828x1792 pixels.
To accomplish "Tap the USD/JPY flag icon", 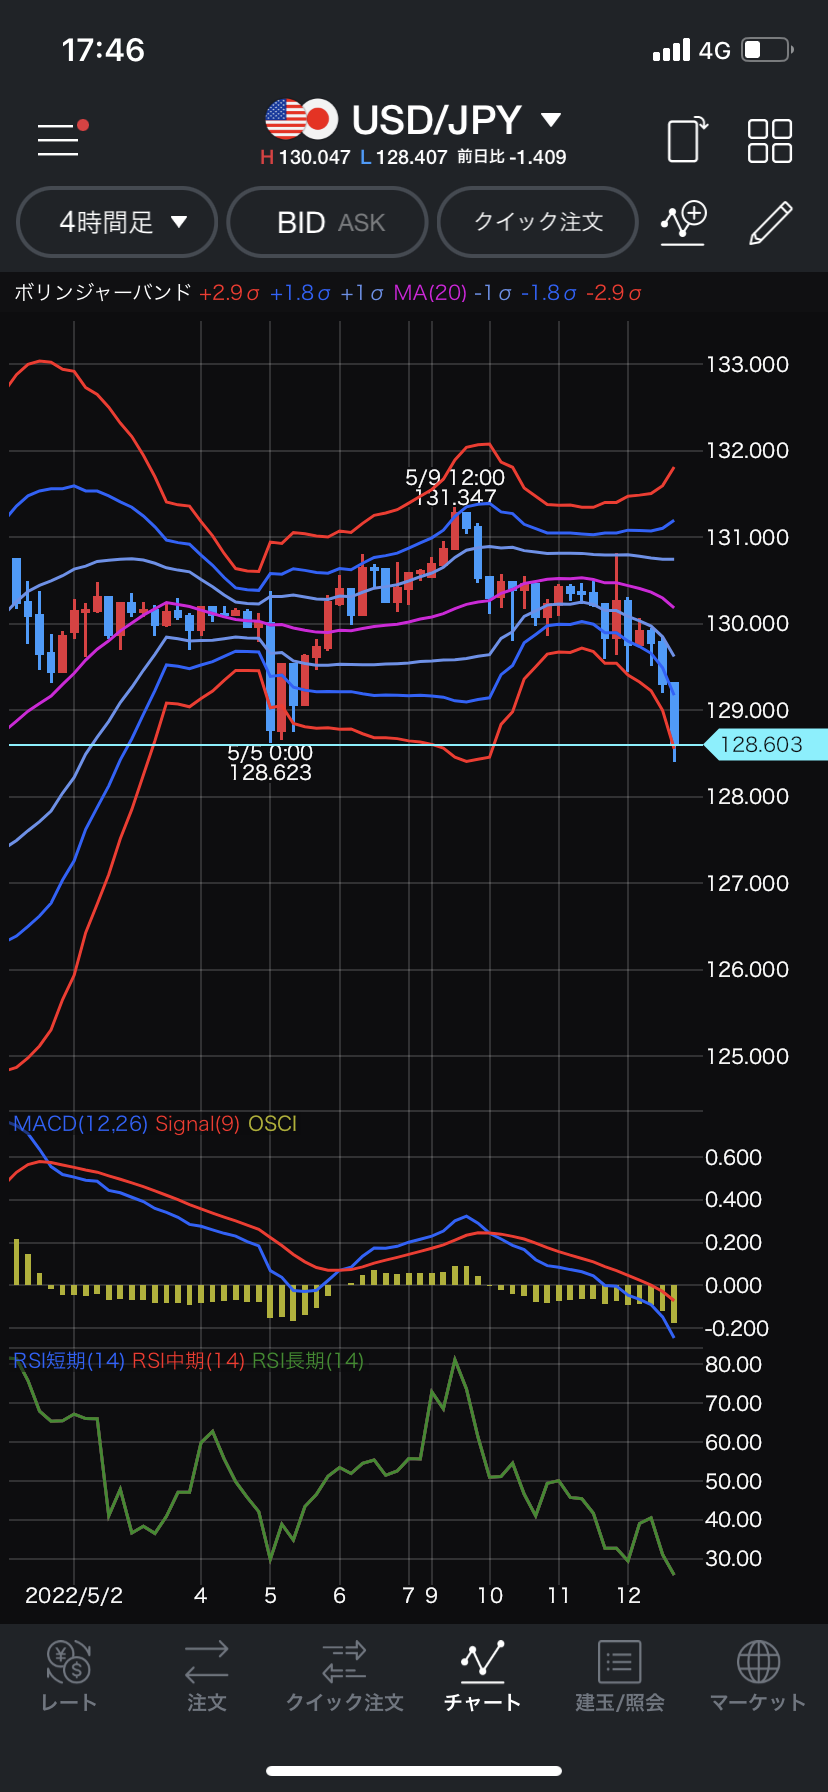I will pyautogui.click(x=301, y=120).
